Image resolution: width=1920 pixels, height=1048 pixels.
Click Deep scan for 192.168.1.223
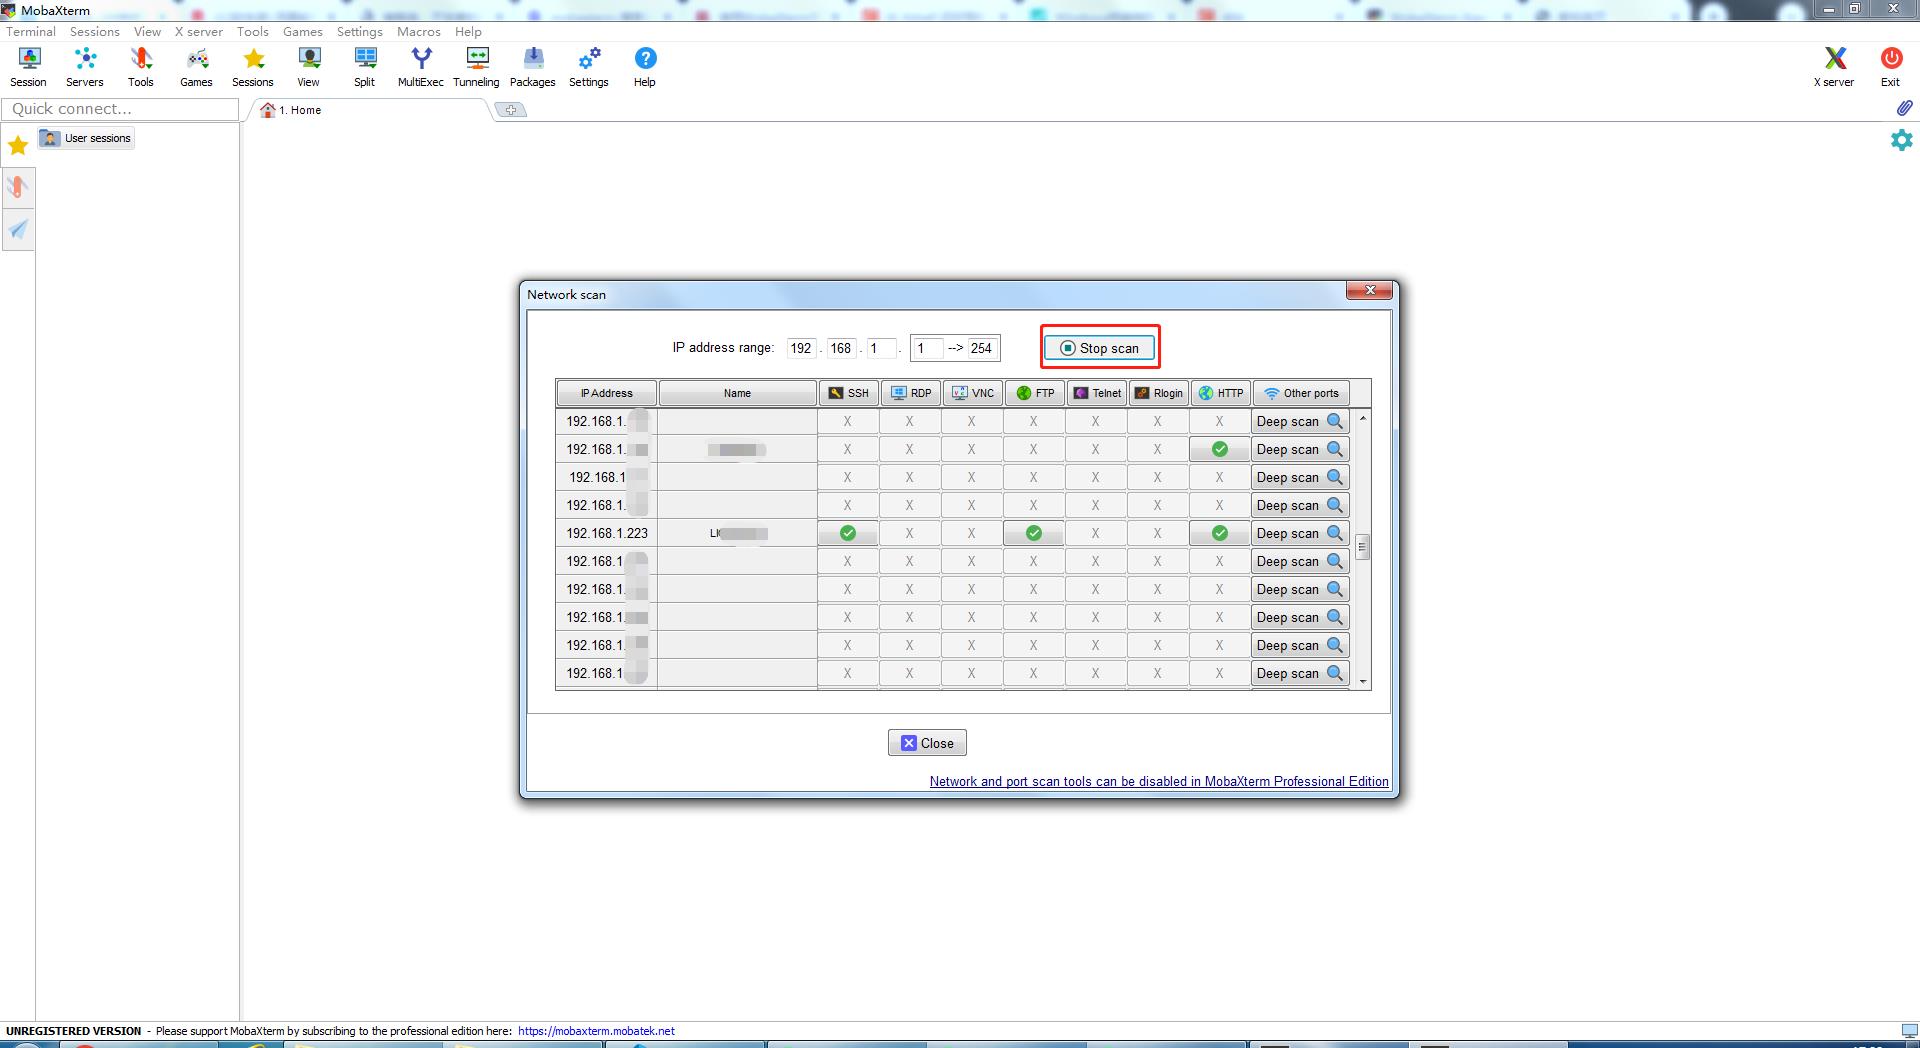click(1300, 533)
